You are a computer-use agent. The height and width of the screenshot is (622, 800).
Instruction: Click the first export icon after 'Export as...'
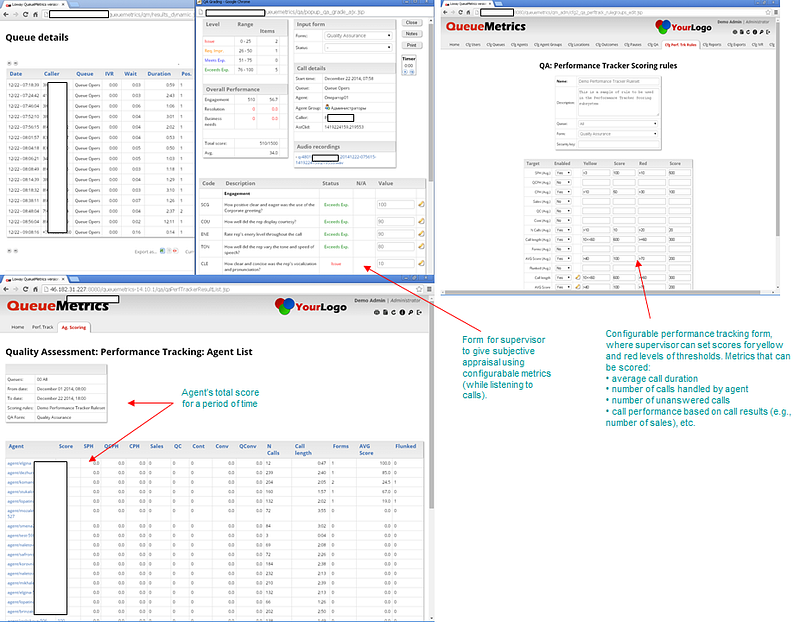pyautogui.click(x=162, y=251)
